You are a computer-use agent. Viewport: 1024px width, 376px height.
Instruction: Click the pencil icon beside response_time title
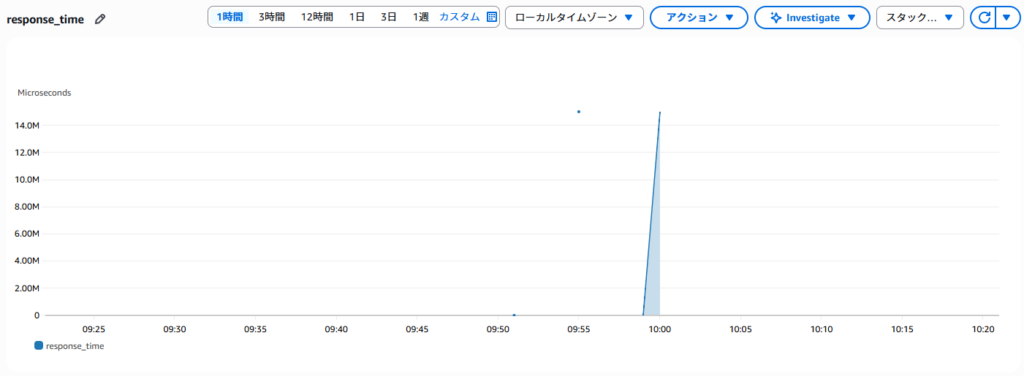click(x=100, y=20)
